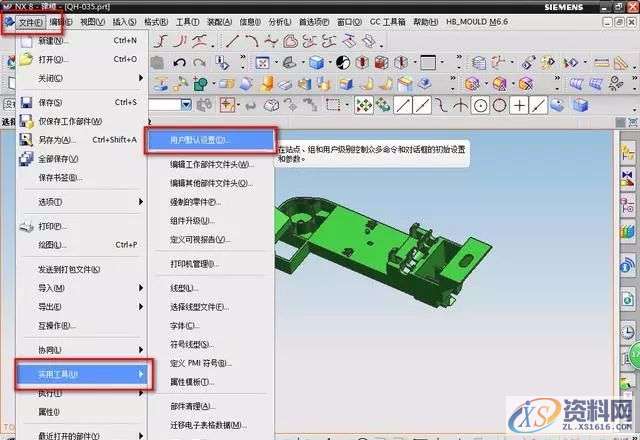Expand the 协同(L) submenu arrow
Viewport: 640px width, 440px height.
click(141, 350)
